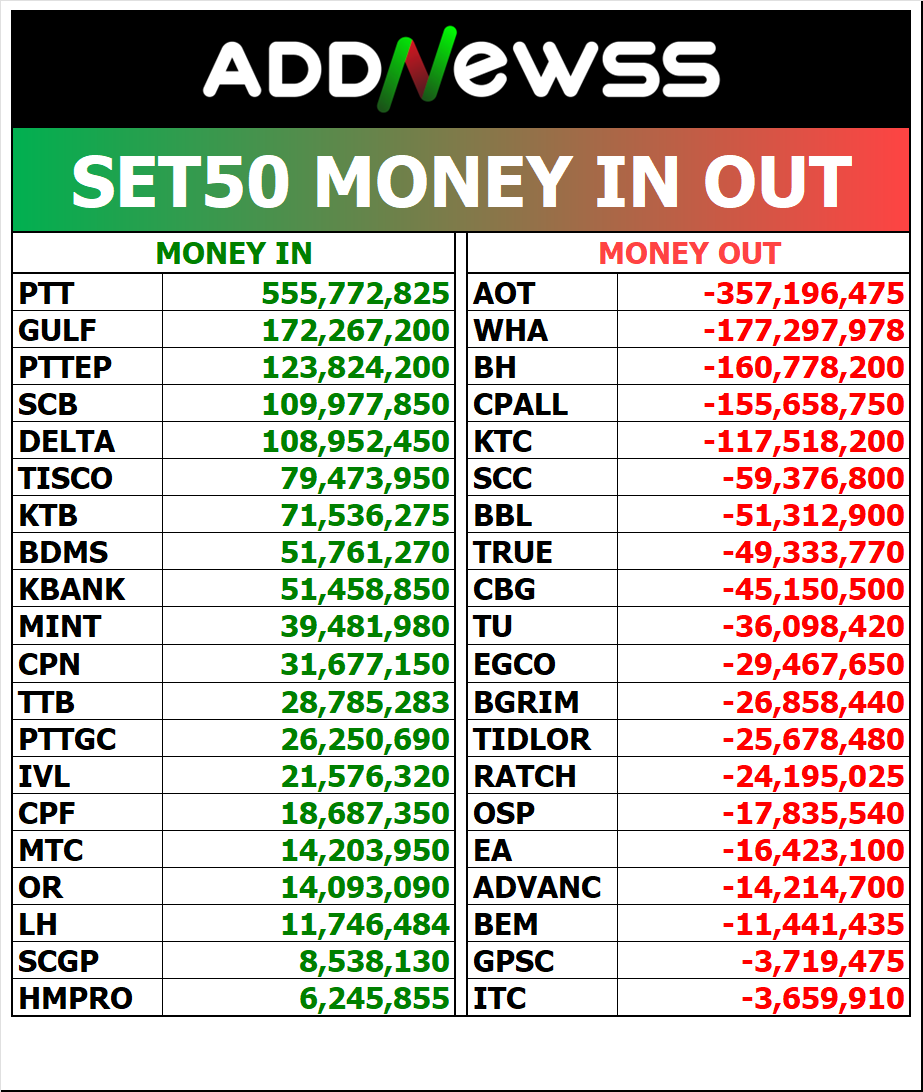Viewport: 923px width, 1092px height.
Task: Click AOT's -357,196,475 outflow value
Action: [x=804, y=293]
